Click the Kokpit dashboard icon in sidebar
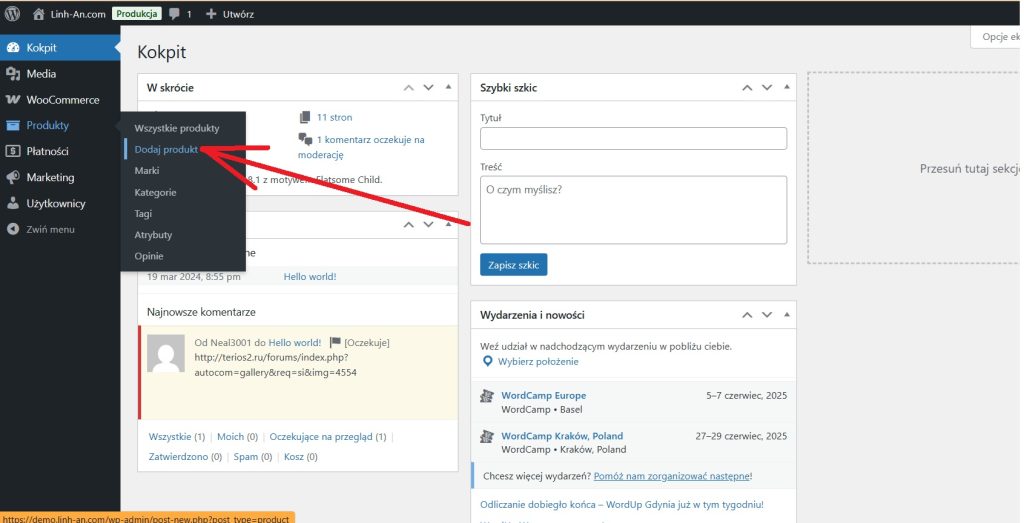Image resolution: width=1024 pixels, height=523 pixels. click(x=13, y=48)
